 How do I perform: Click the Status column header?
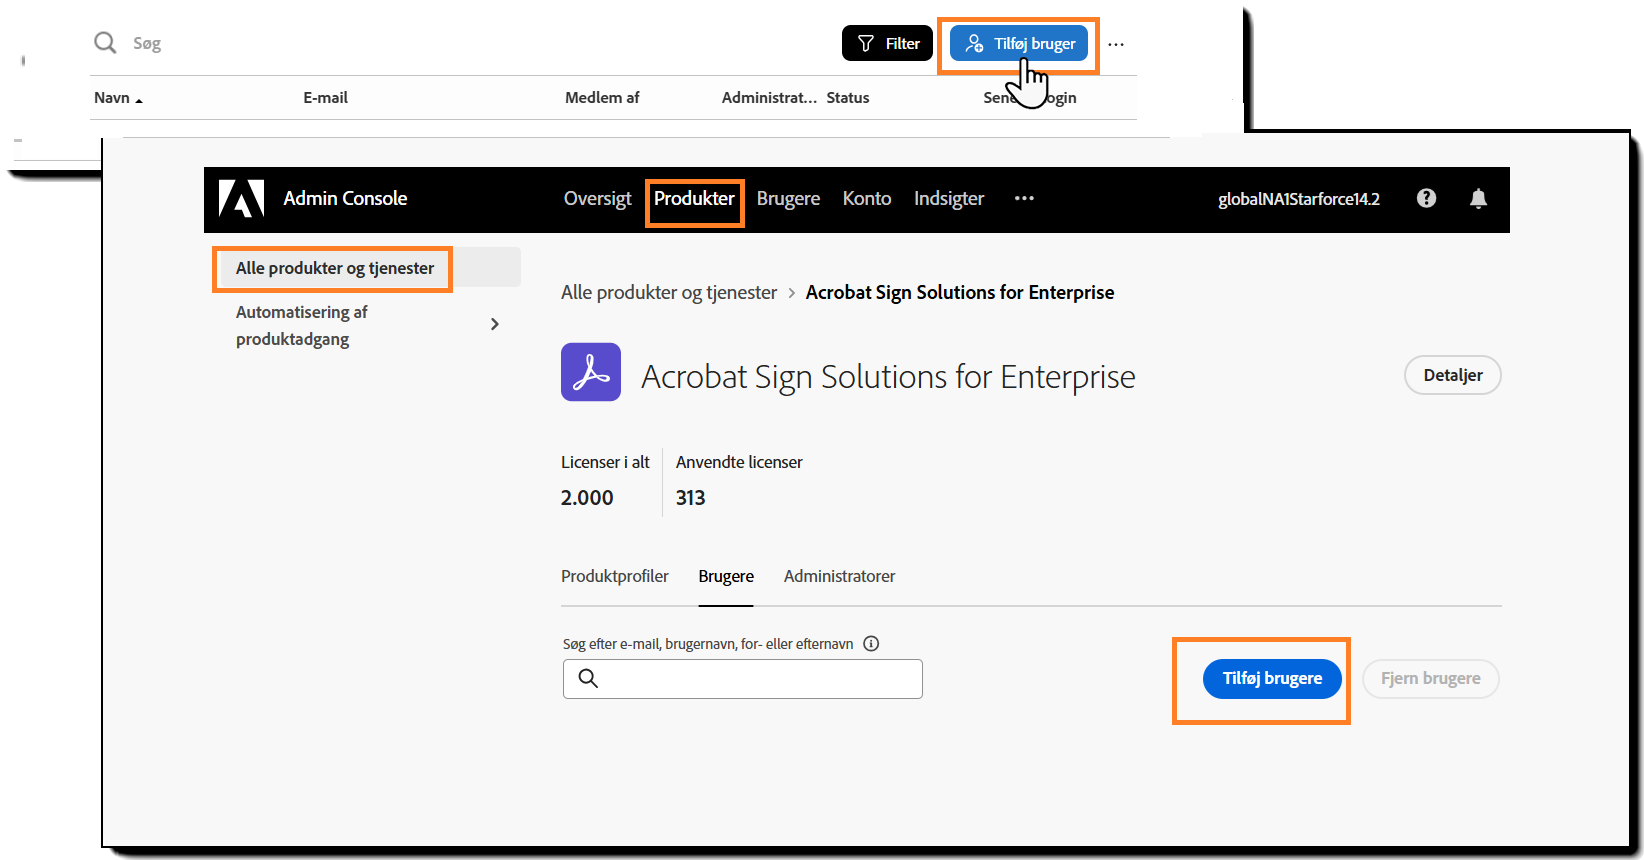tap(848, 97)
